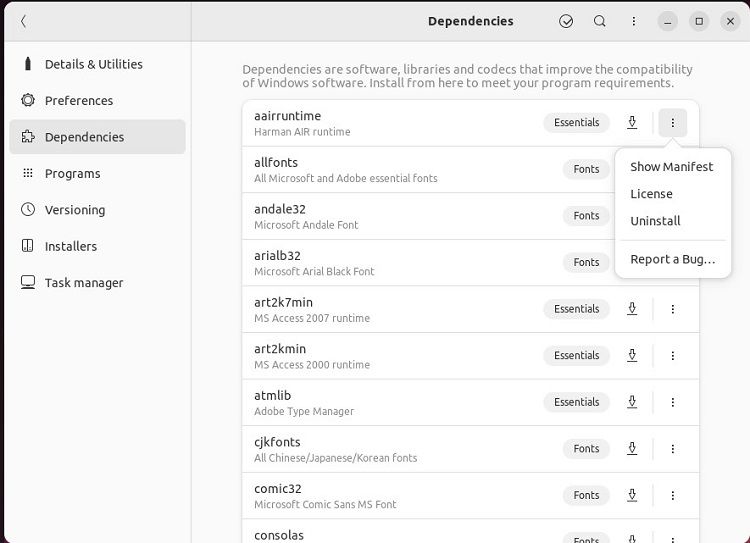Click Report a Bug… in the popup menu
750x543 pixels.
tap(672, 259)
